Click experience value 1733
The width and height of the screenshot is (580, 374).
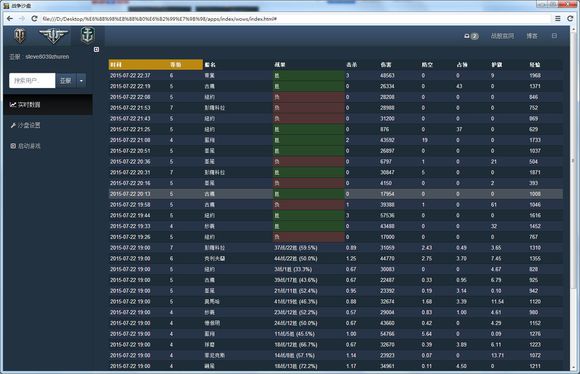535,140
